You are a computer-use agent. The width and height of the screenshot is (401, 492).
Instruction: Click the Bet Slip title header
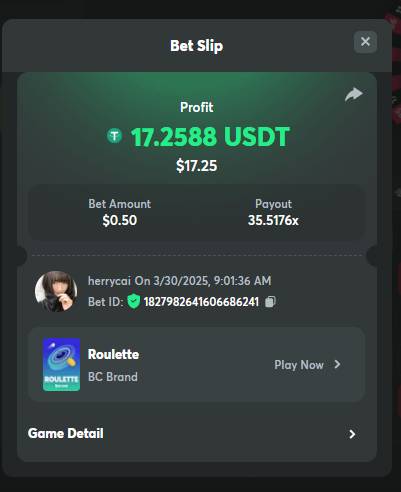point(196,46)
